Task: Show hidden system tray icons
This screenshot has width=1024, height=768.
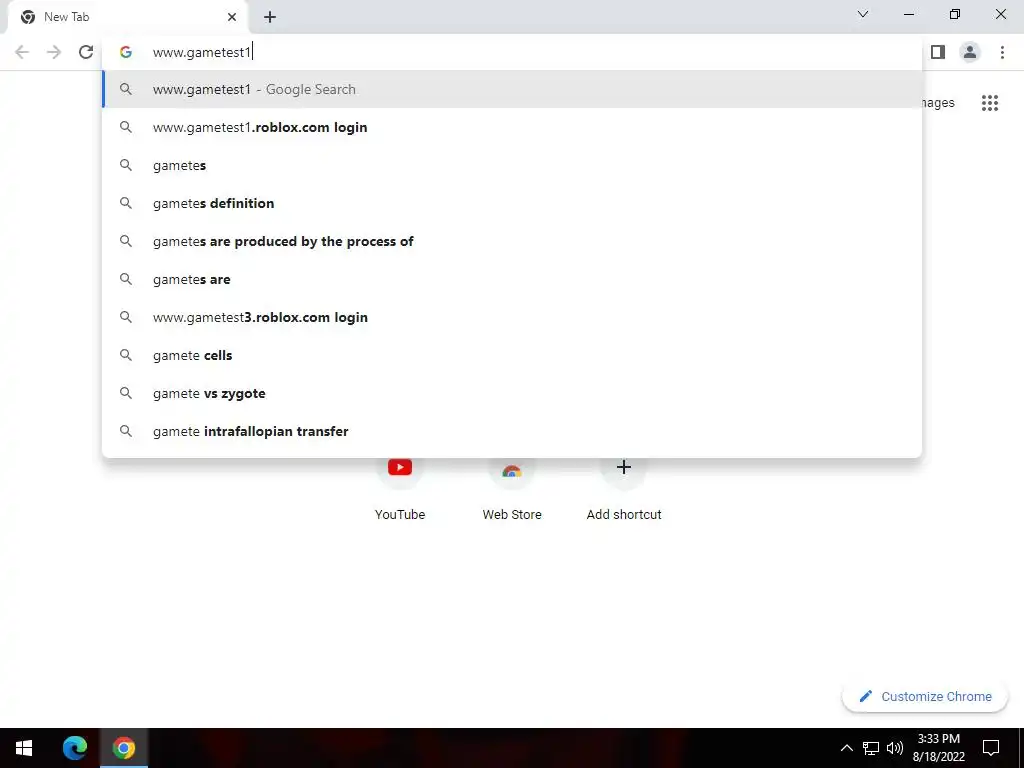Action: (846, 748)
